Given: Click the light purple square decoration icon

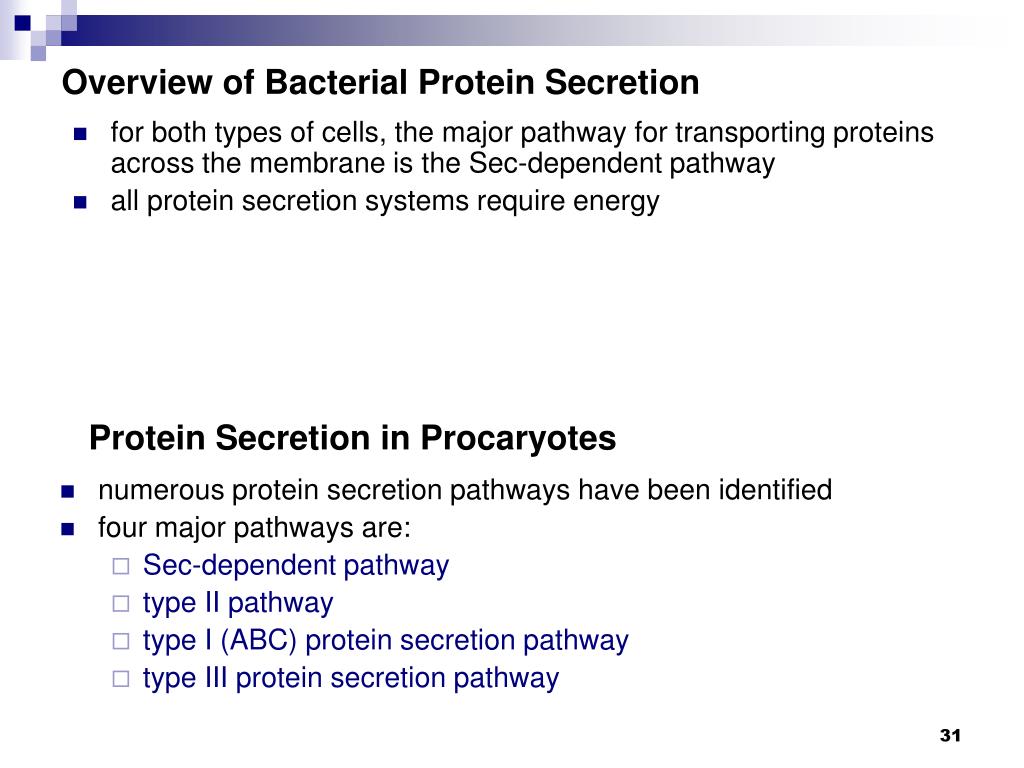Looking at the screenshot, I should coord(38,53).
